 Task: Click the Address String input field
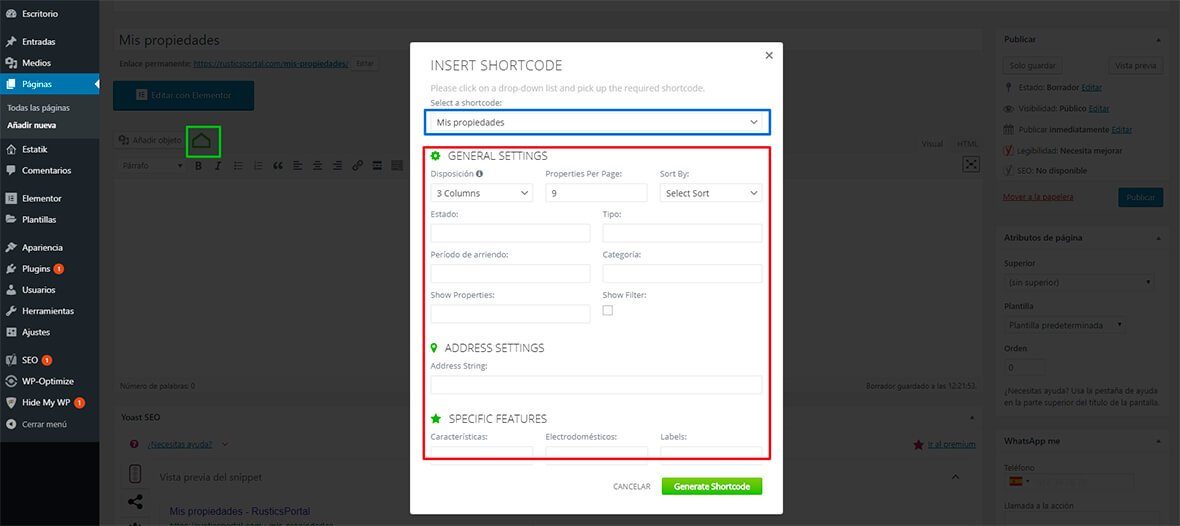[x=596, y=385]
